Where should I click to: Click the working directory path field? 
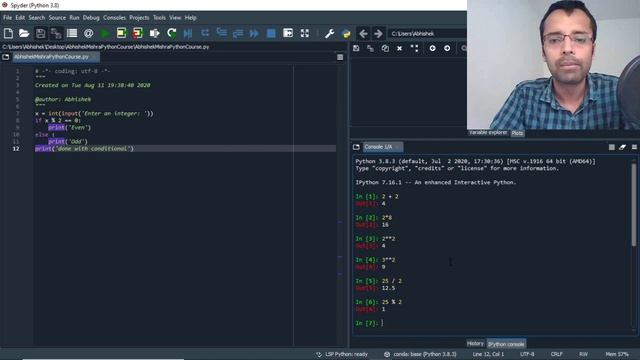(427, 33)
